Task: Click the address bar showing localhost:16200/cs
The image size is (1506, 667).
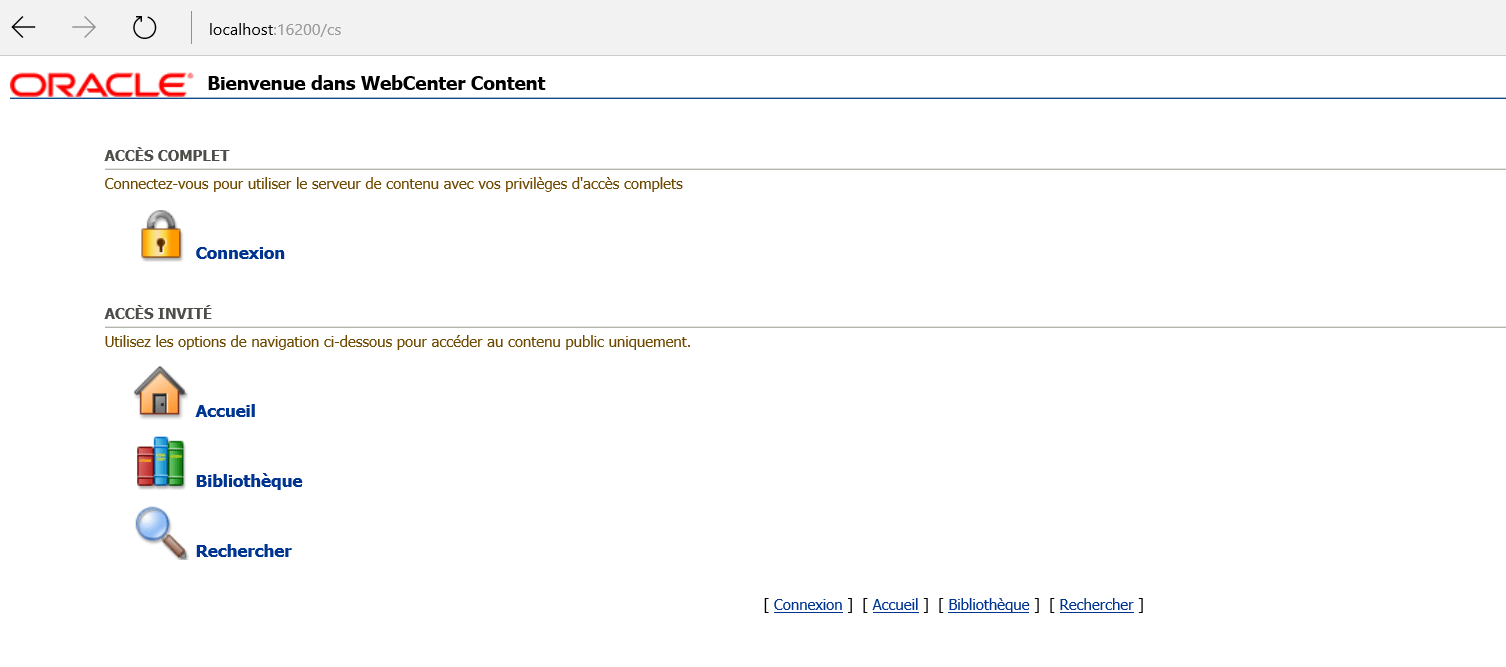Action: pos(275,29)
